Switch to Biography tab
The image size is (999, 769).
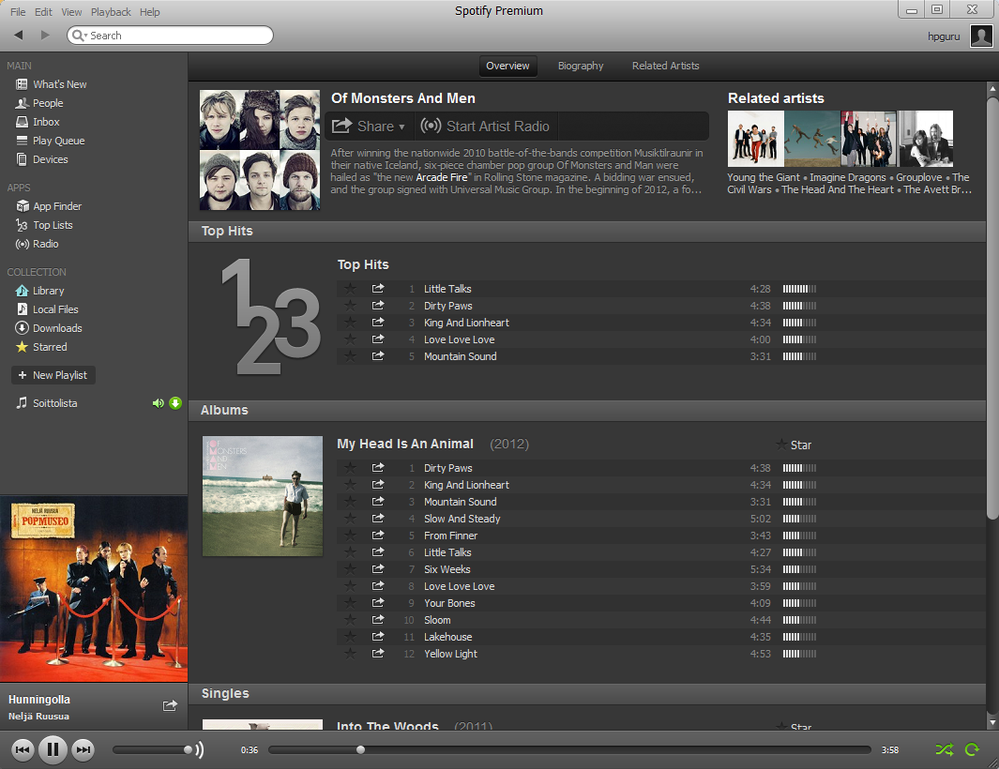(580, 66)
